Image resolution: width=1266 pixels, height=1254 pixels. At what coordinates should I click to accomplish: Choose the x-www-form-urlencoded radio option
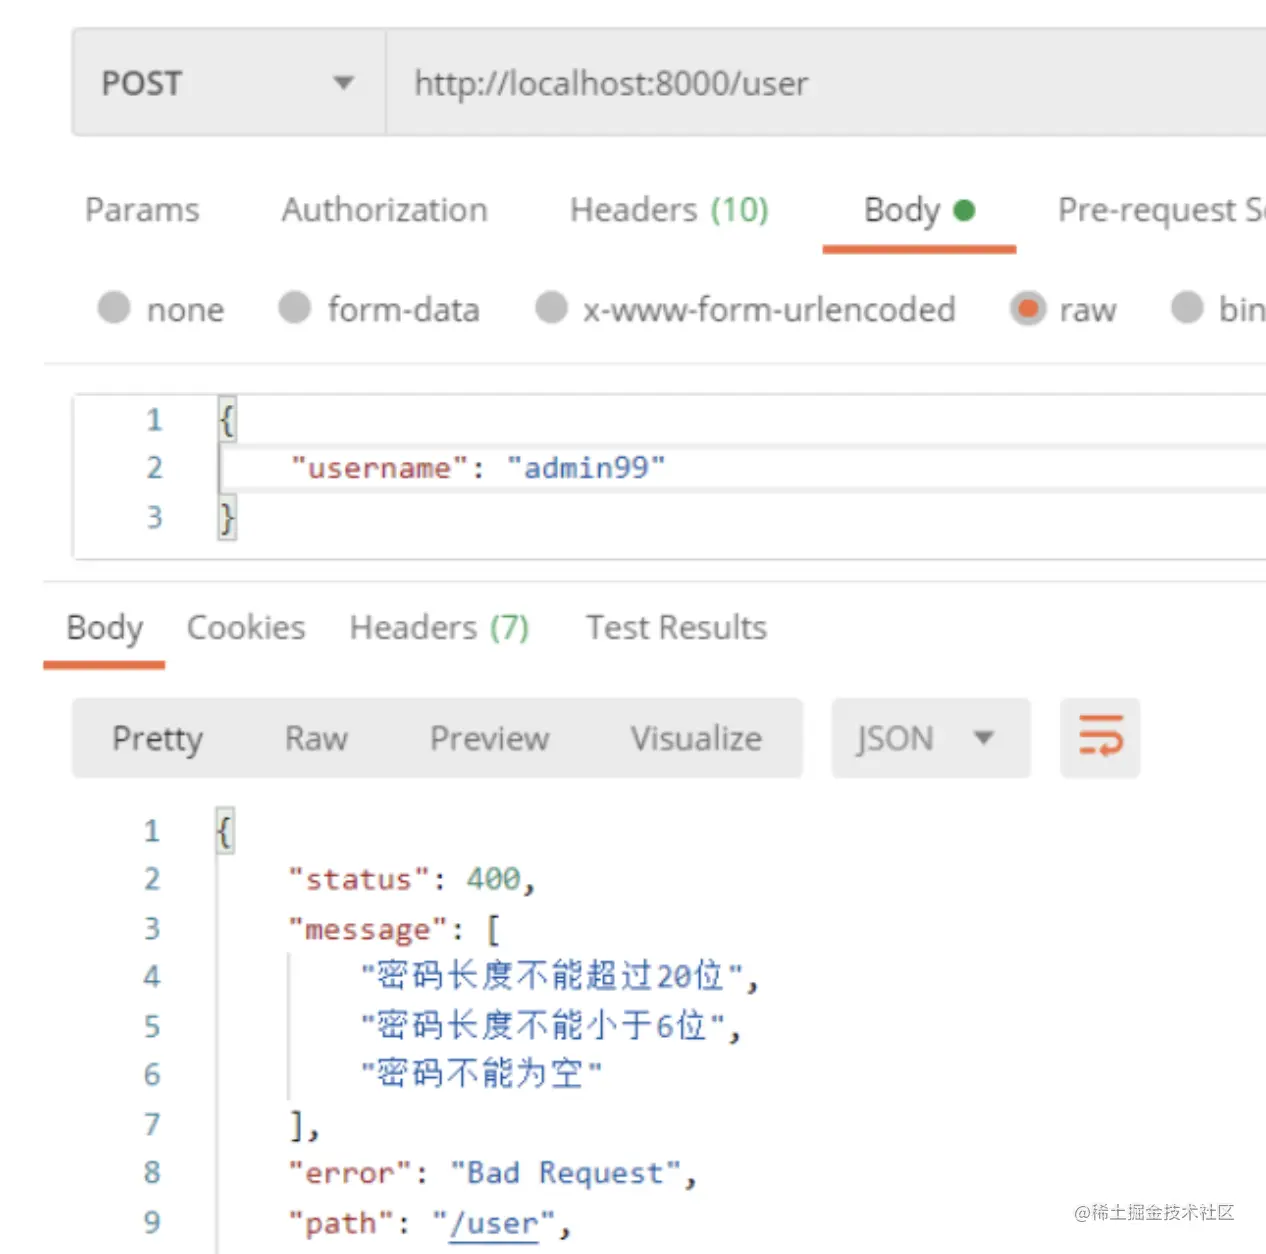pos(551,308)
